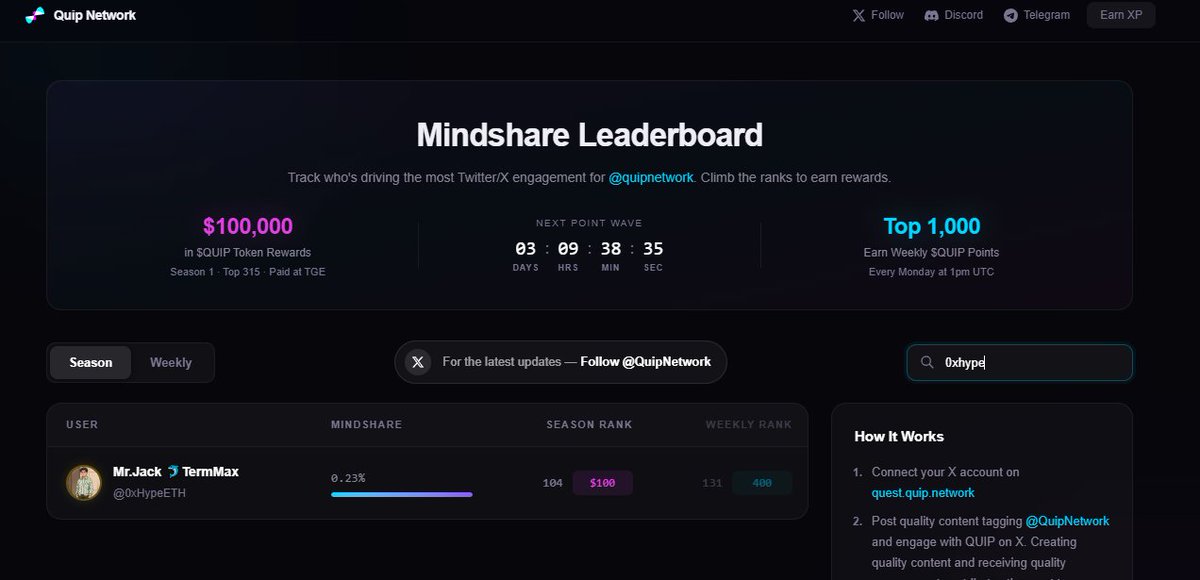Click the $100,000 rewards amount
The height and width of the screenshot is (580, 1200).
(248, 226)
